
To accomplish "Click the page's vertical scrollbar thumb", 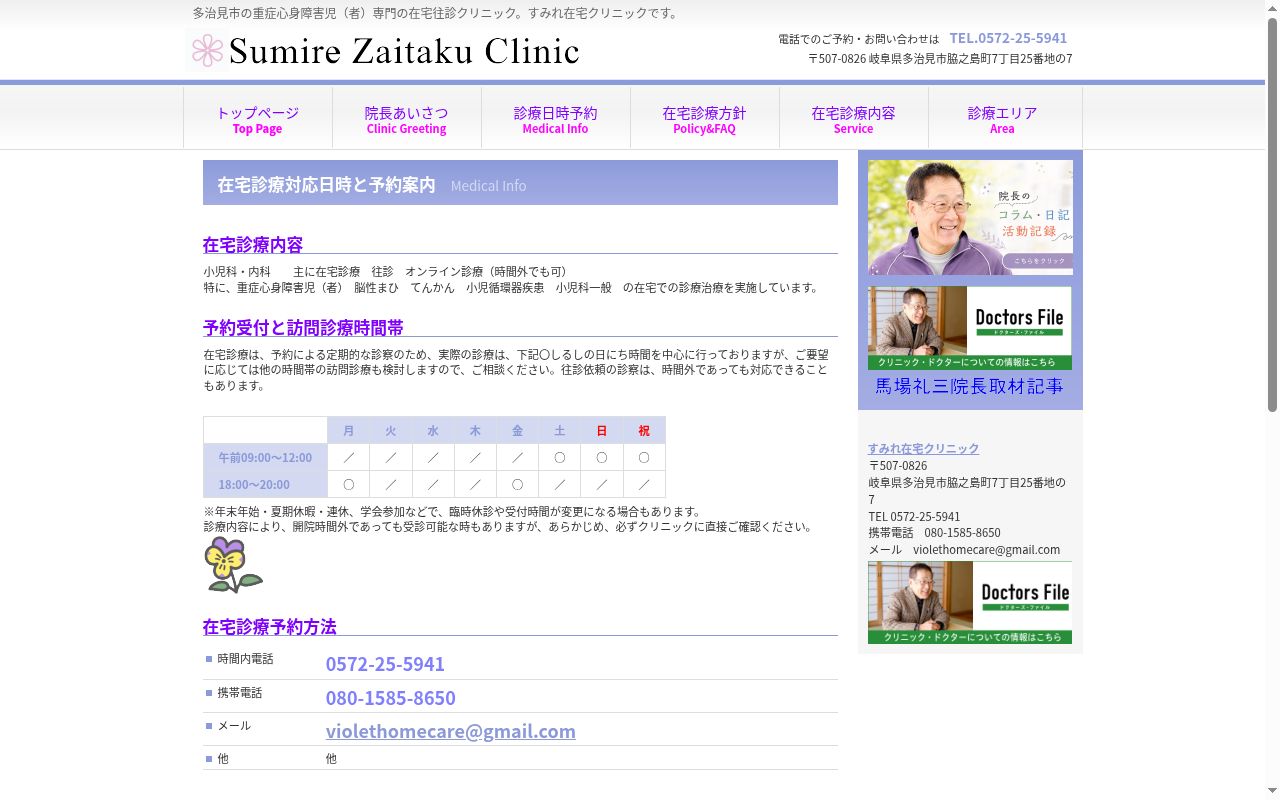I will (1273, 214).
